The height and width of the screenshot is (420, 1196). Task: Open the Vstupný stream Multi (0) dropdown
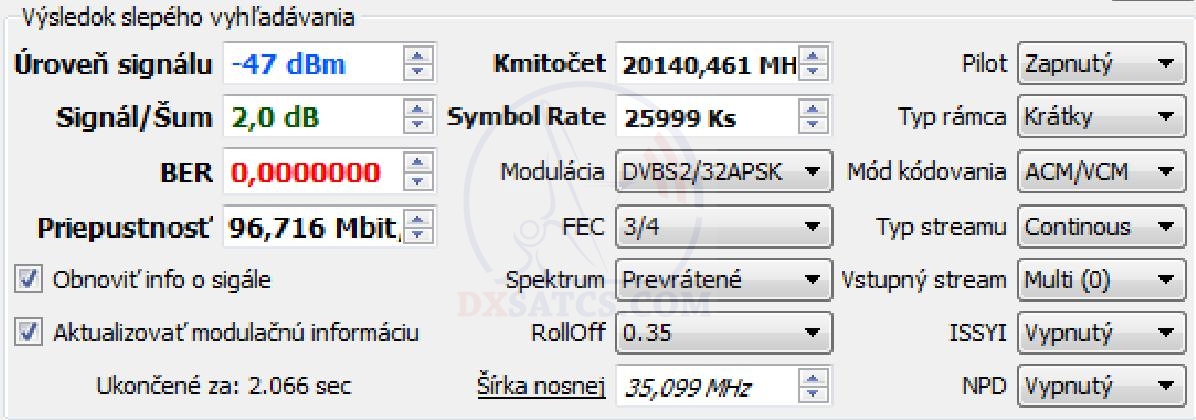coord(1101,280)
